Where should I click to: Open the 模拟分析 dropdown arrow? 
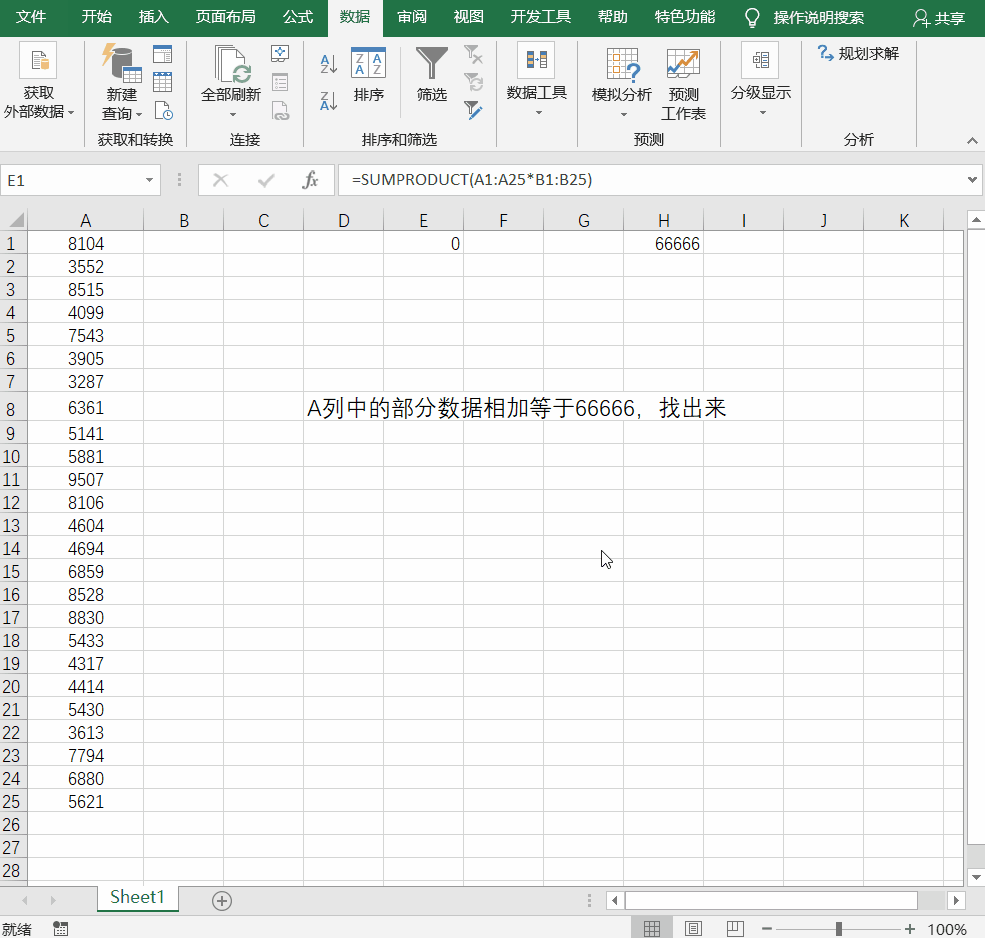624,114
